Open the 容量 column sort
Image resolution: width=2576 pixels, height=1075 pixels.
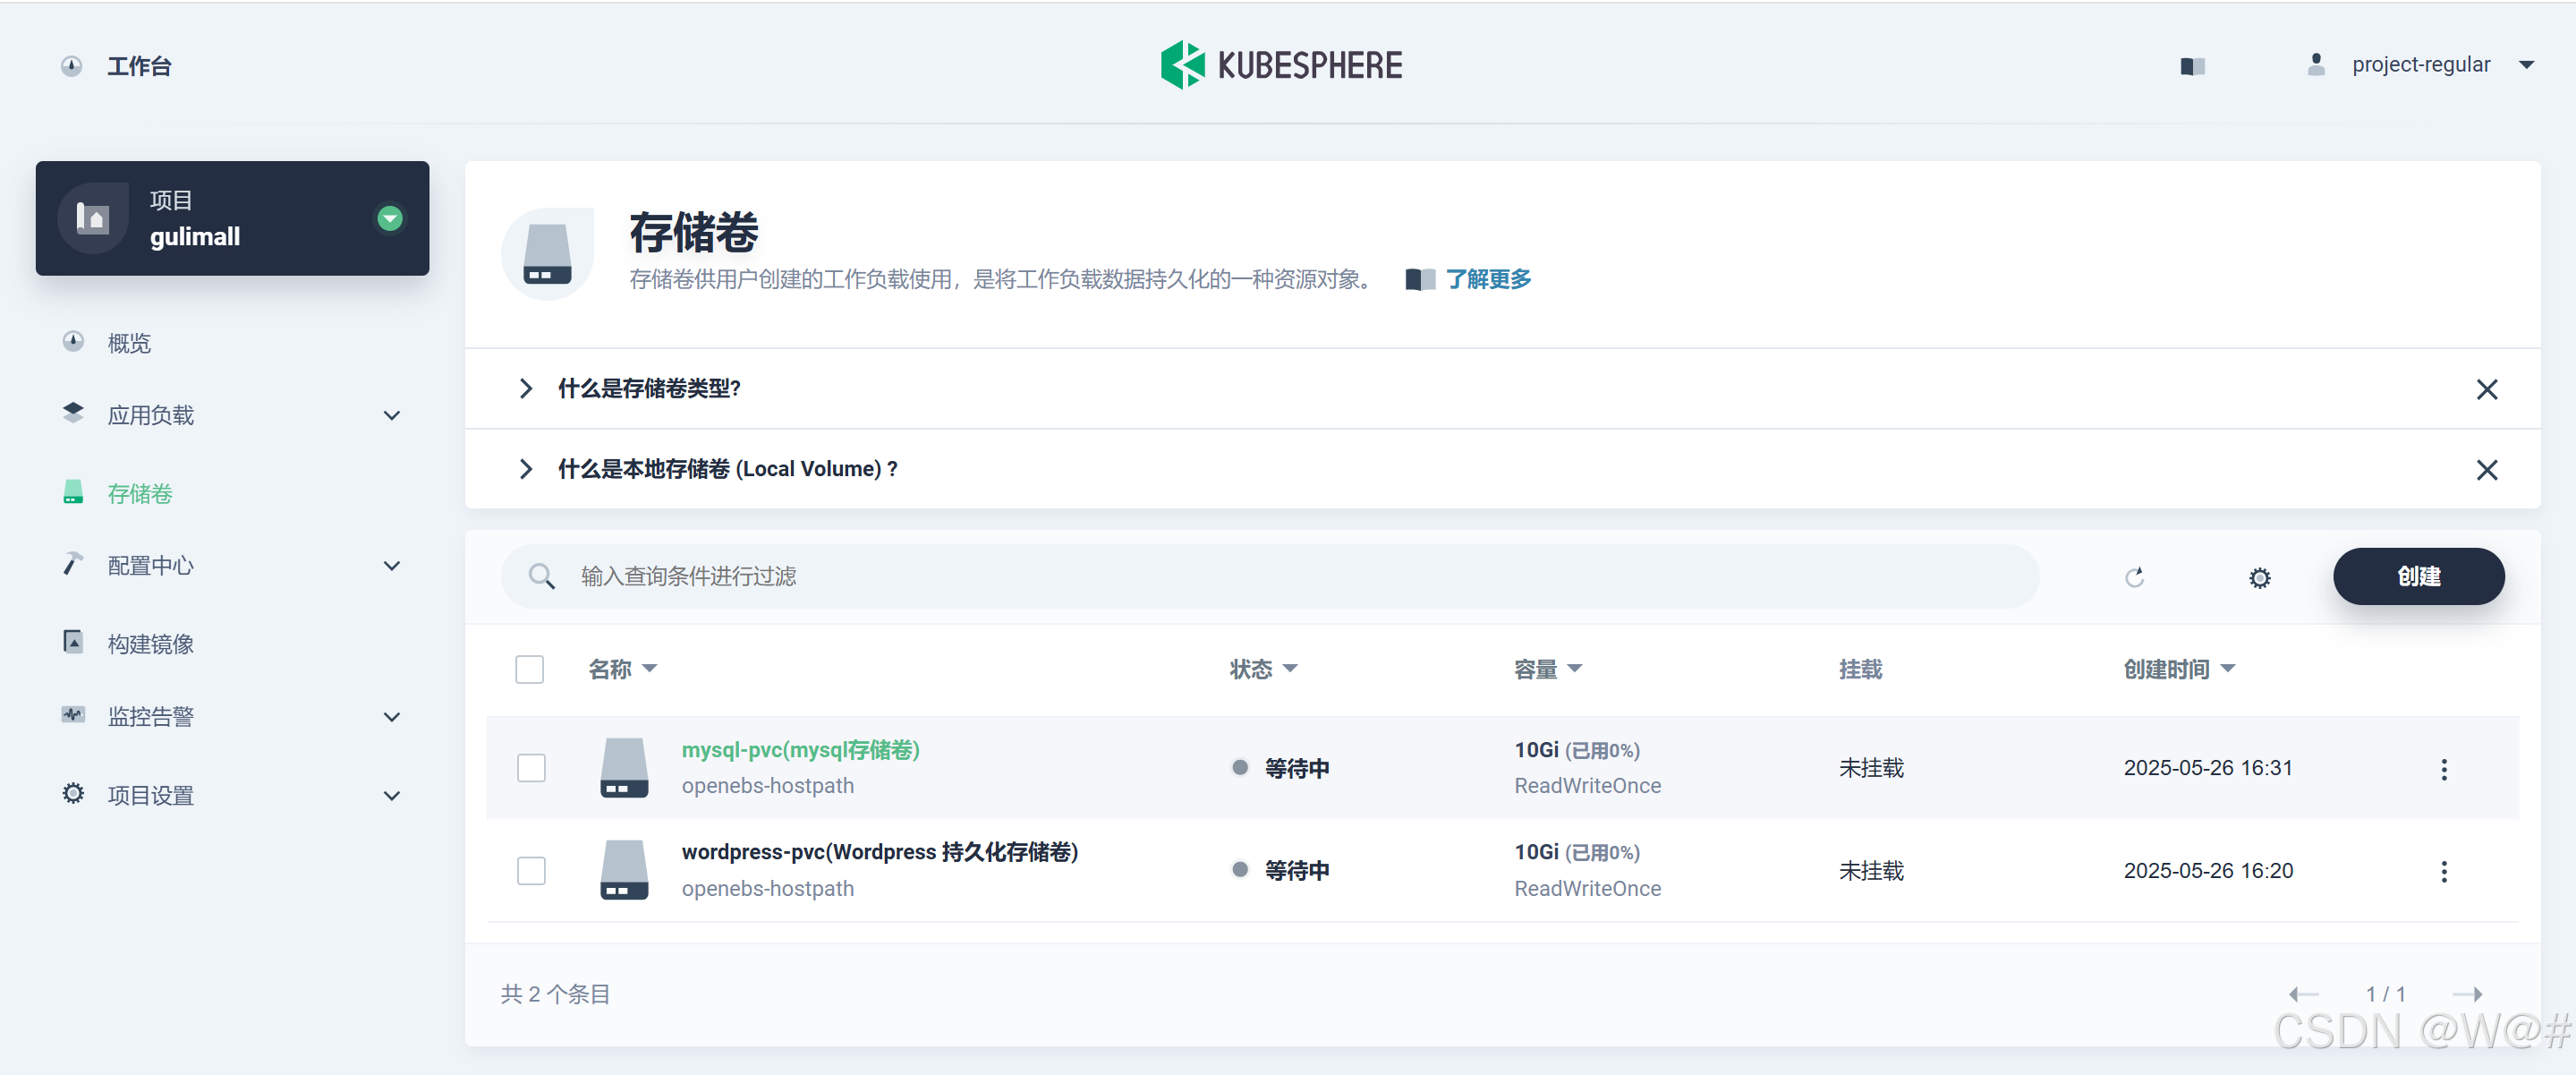pyautogui.click(x=1548, y=669)
